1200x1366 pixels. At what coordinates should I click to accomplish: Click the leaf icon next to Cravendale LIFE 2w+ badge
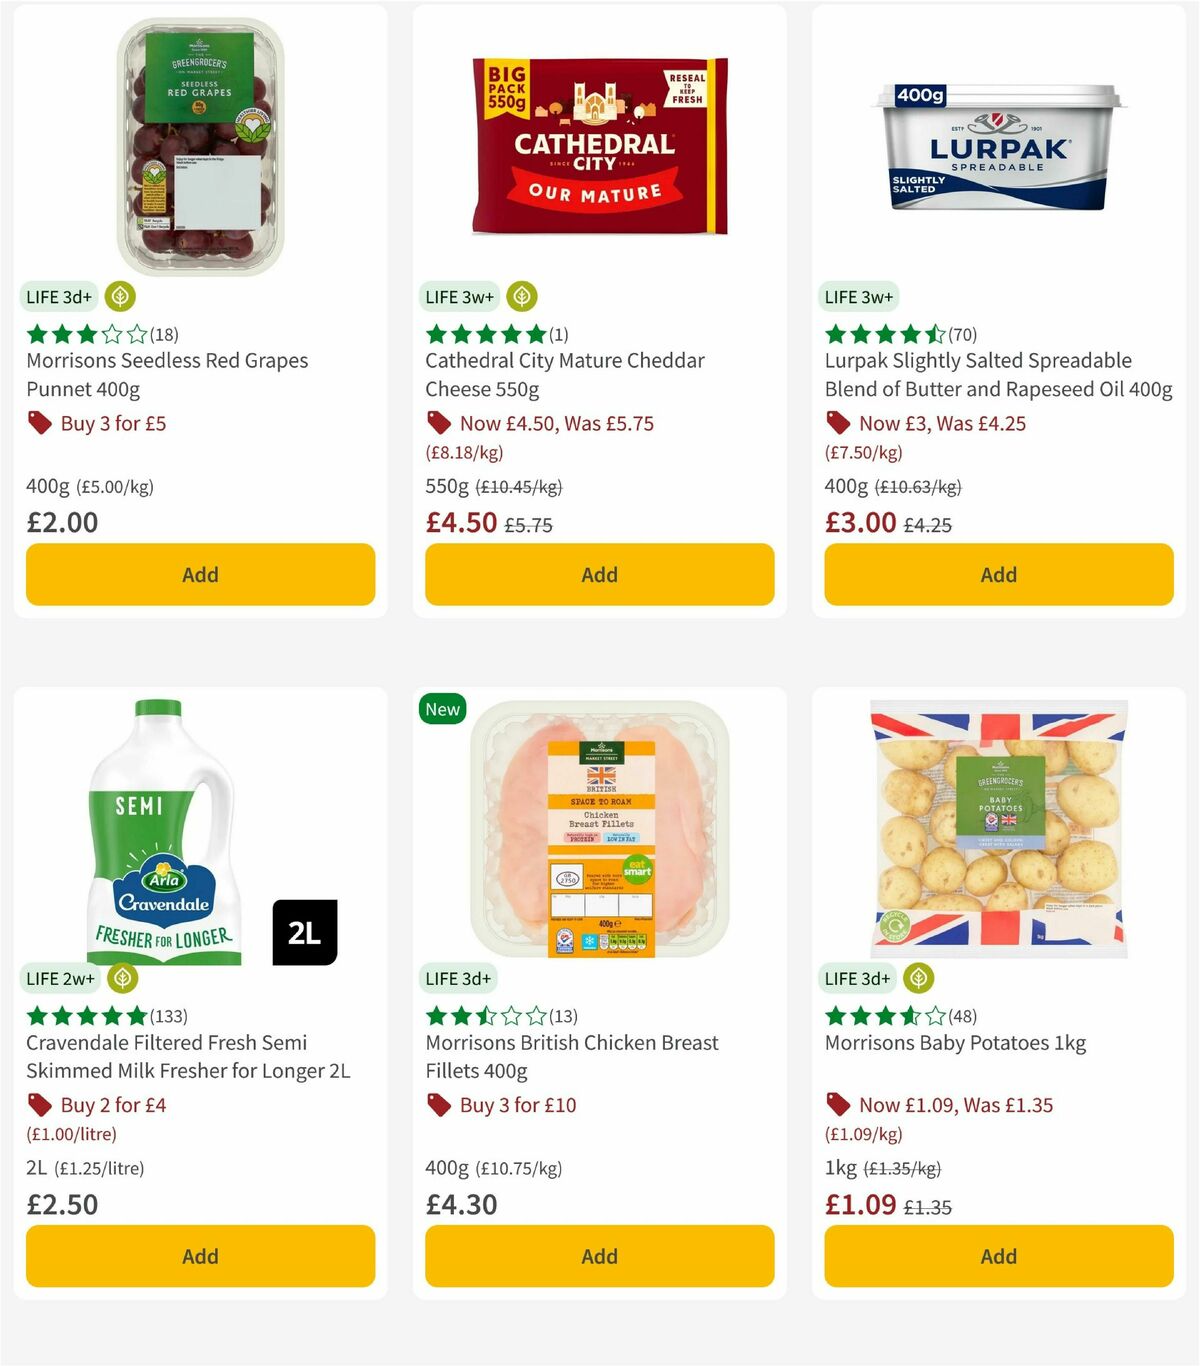click(121, 979)
